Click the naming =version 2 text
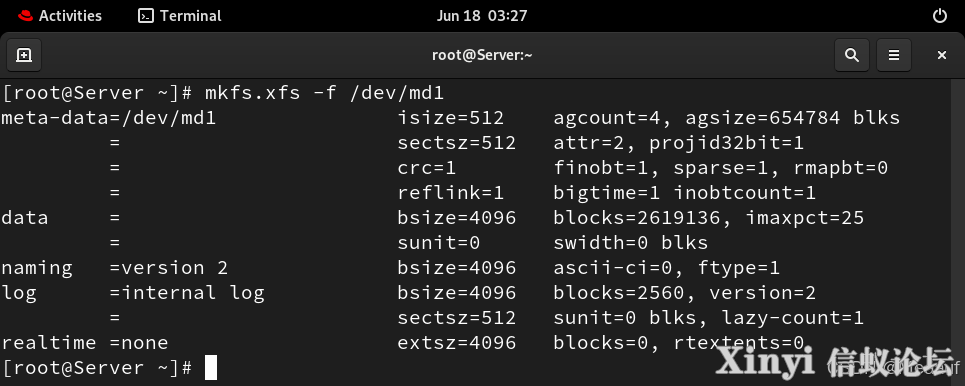The image size is (965, 386). (114, 268)
